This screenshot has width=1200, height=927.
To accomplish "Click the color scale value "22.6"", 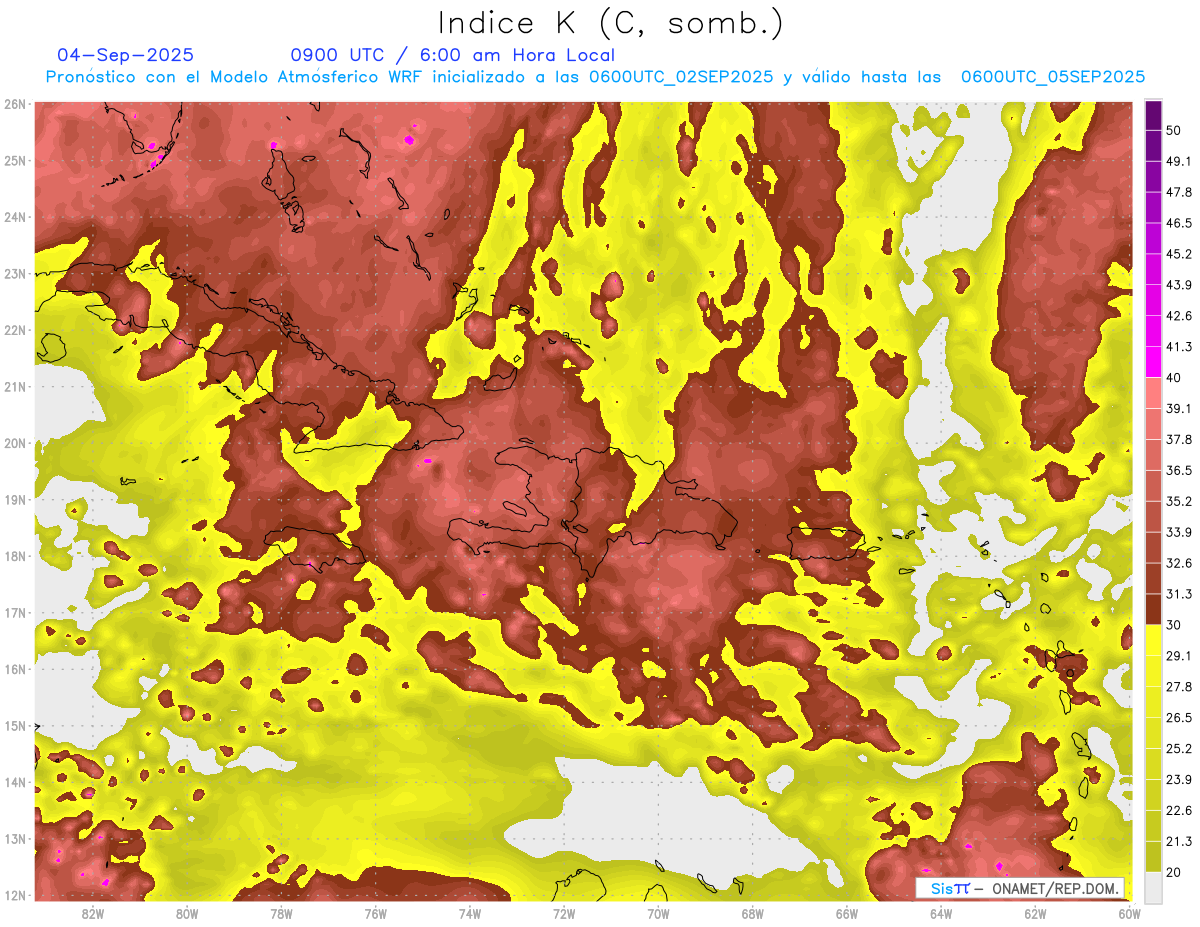I will [x=1179, y=810].
